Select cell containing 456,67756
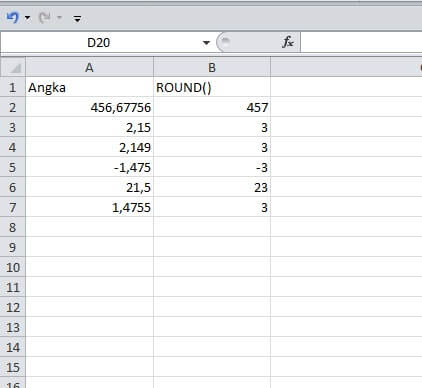422x388 pixels. 89,107
